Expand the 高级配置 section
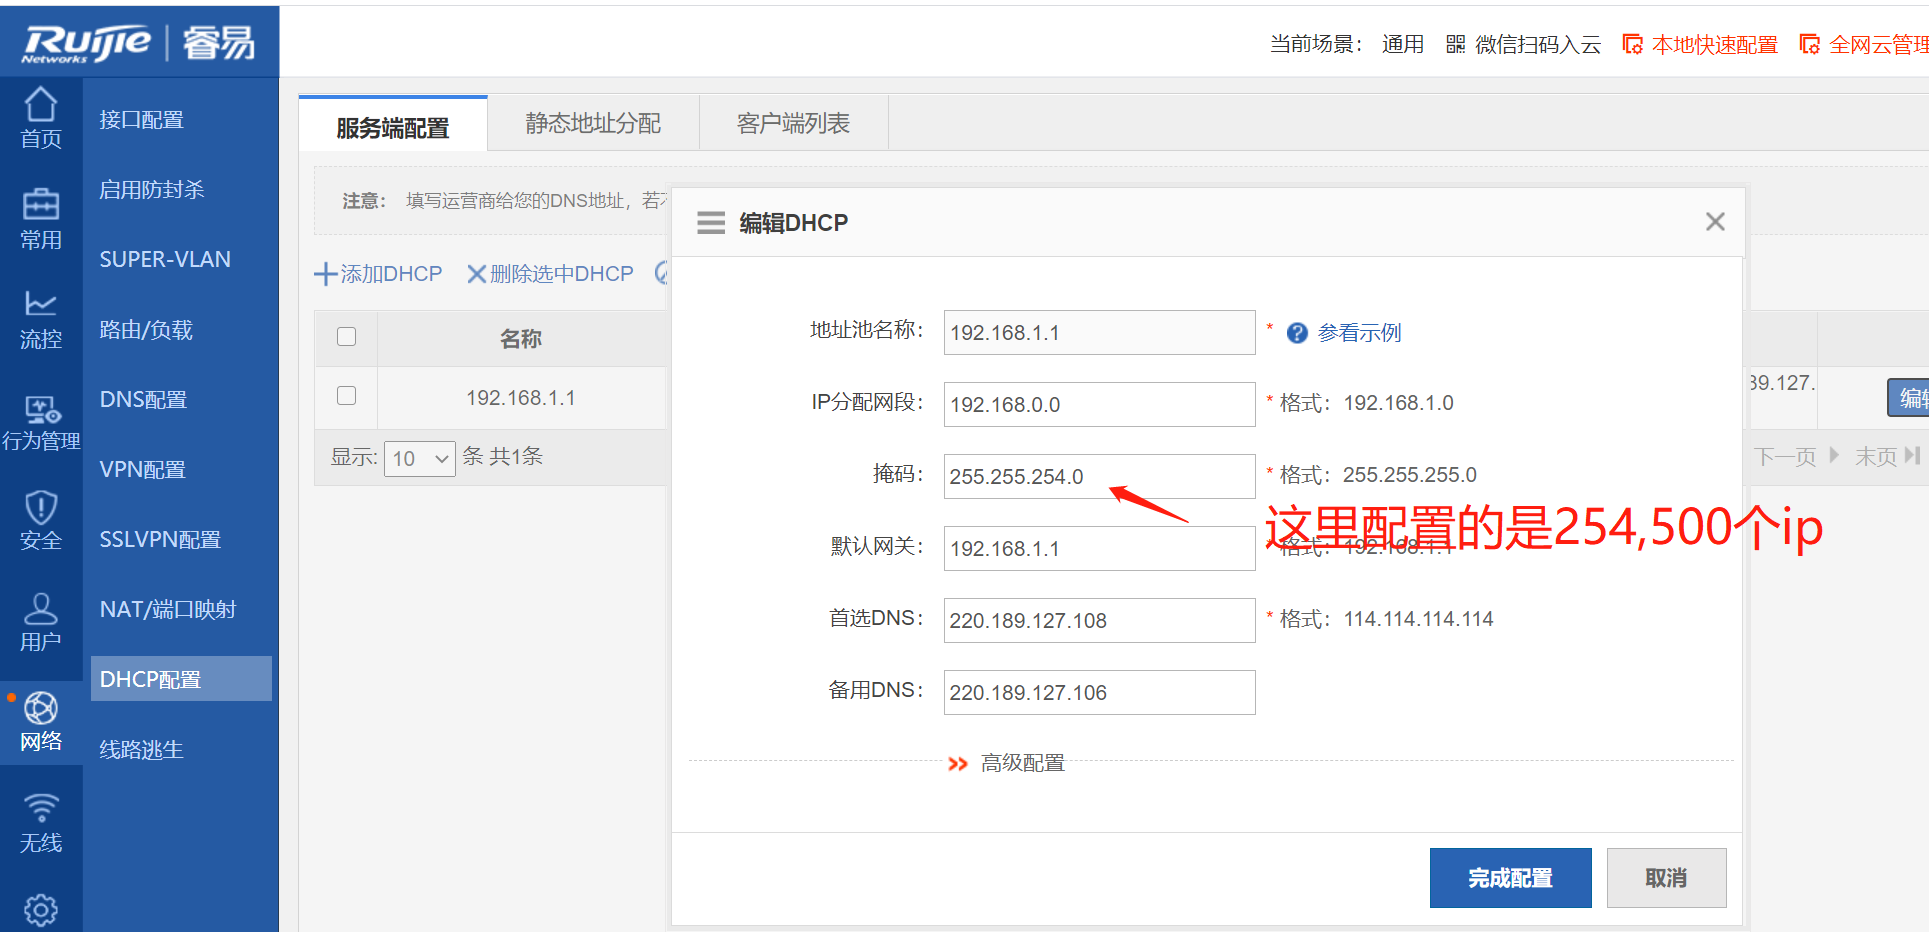This screenshot has height=932, width=1929. (x=1007, y=763)
